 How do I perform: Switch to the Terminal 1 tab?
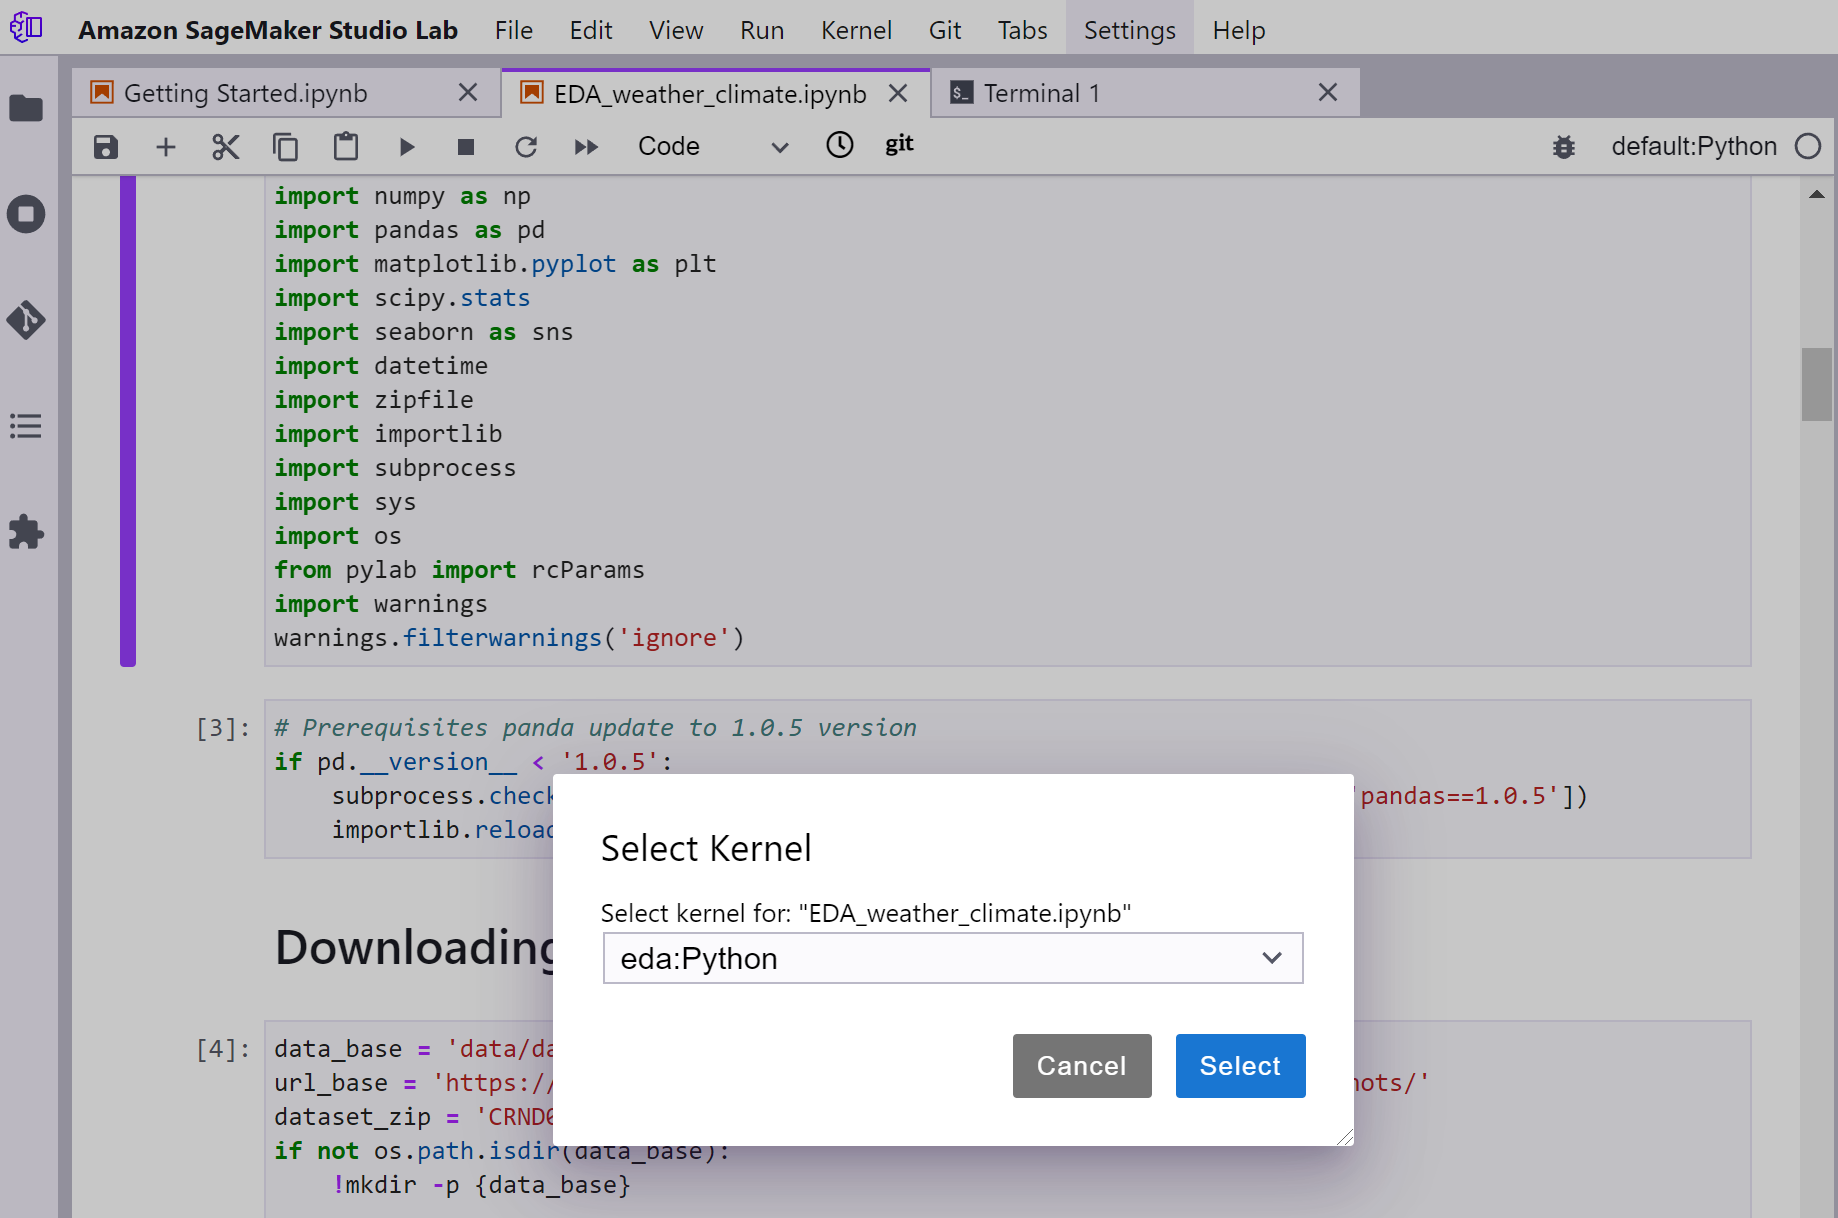click(x=1041, y=93)
